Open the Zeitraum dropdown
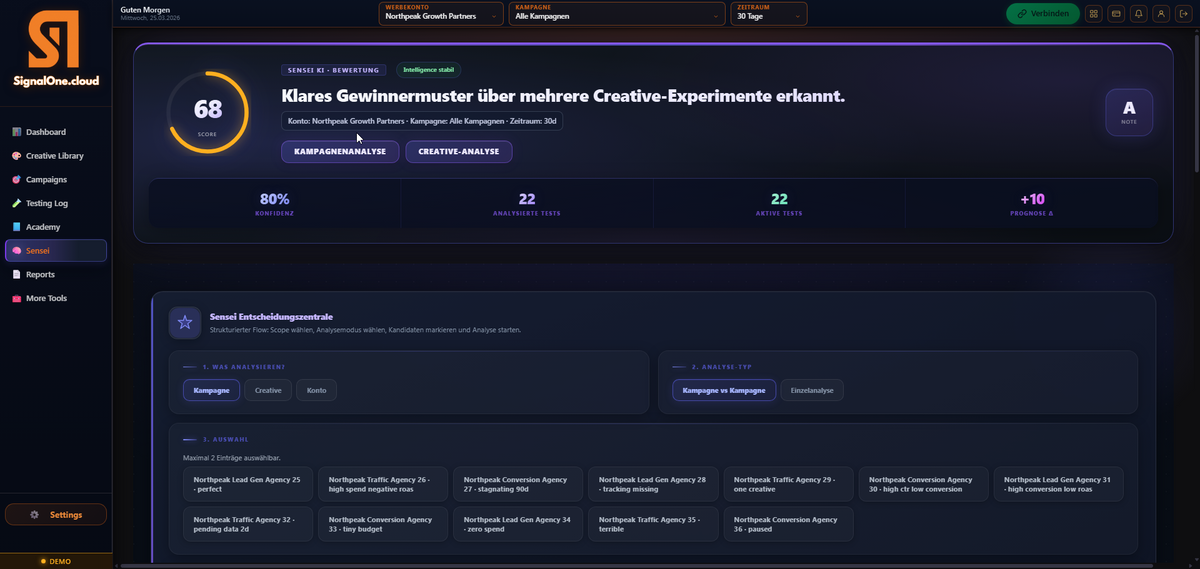 point(769,13)
